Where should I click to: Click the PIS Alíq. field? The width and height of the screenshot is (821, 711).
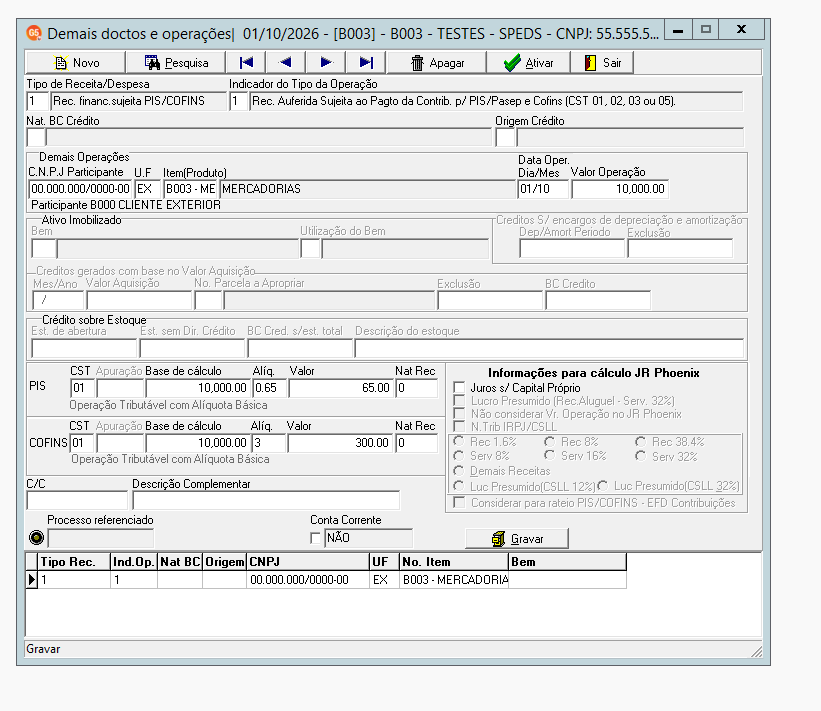point(270,388)
